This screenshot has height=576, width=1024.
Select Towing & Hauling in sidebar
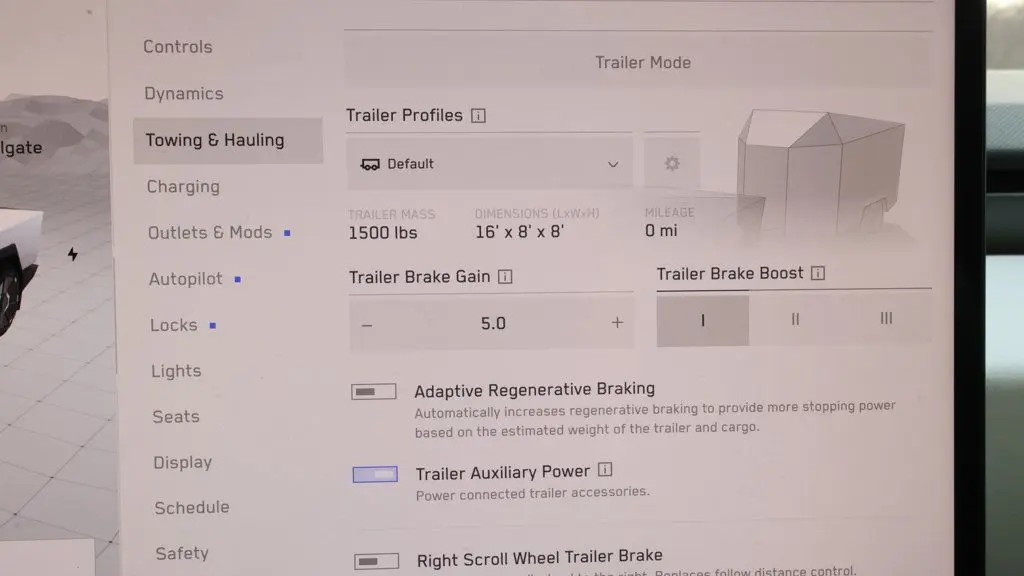[227, 140]
